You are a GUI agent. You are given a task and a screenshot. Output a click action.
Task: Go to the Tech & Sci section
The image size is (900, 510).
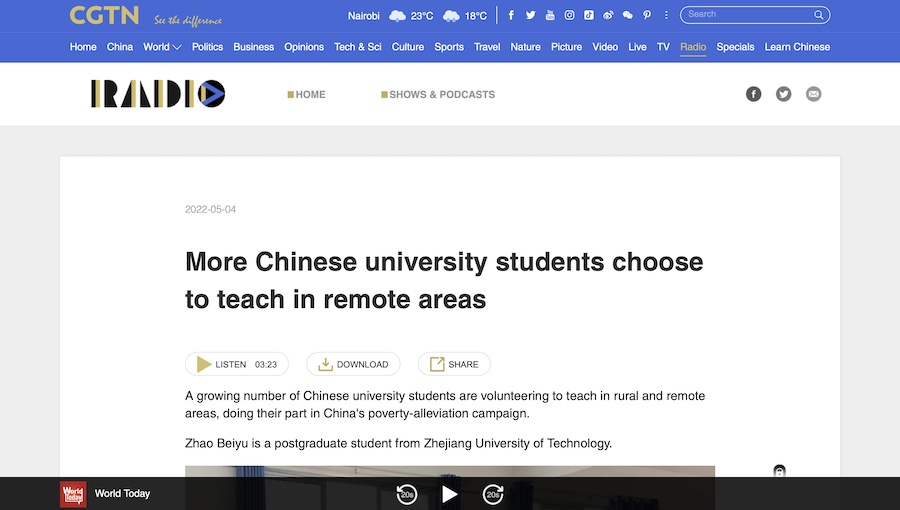(x=357, y=47)
